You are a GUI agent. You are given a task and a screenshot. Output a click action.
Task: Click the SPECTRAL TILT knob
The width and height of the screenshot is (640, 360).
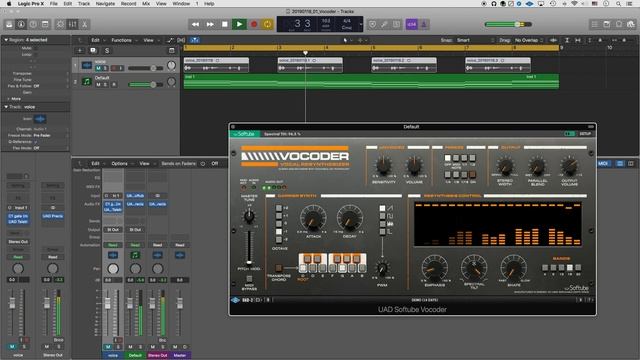473,267
